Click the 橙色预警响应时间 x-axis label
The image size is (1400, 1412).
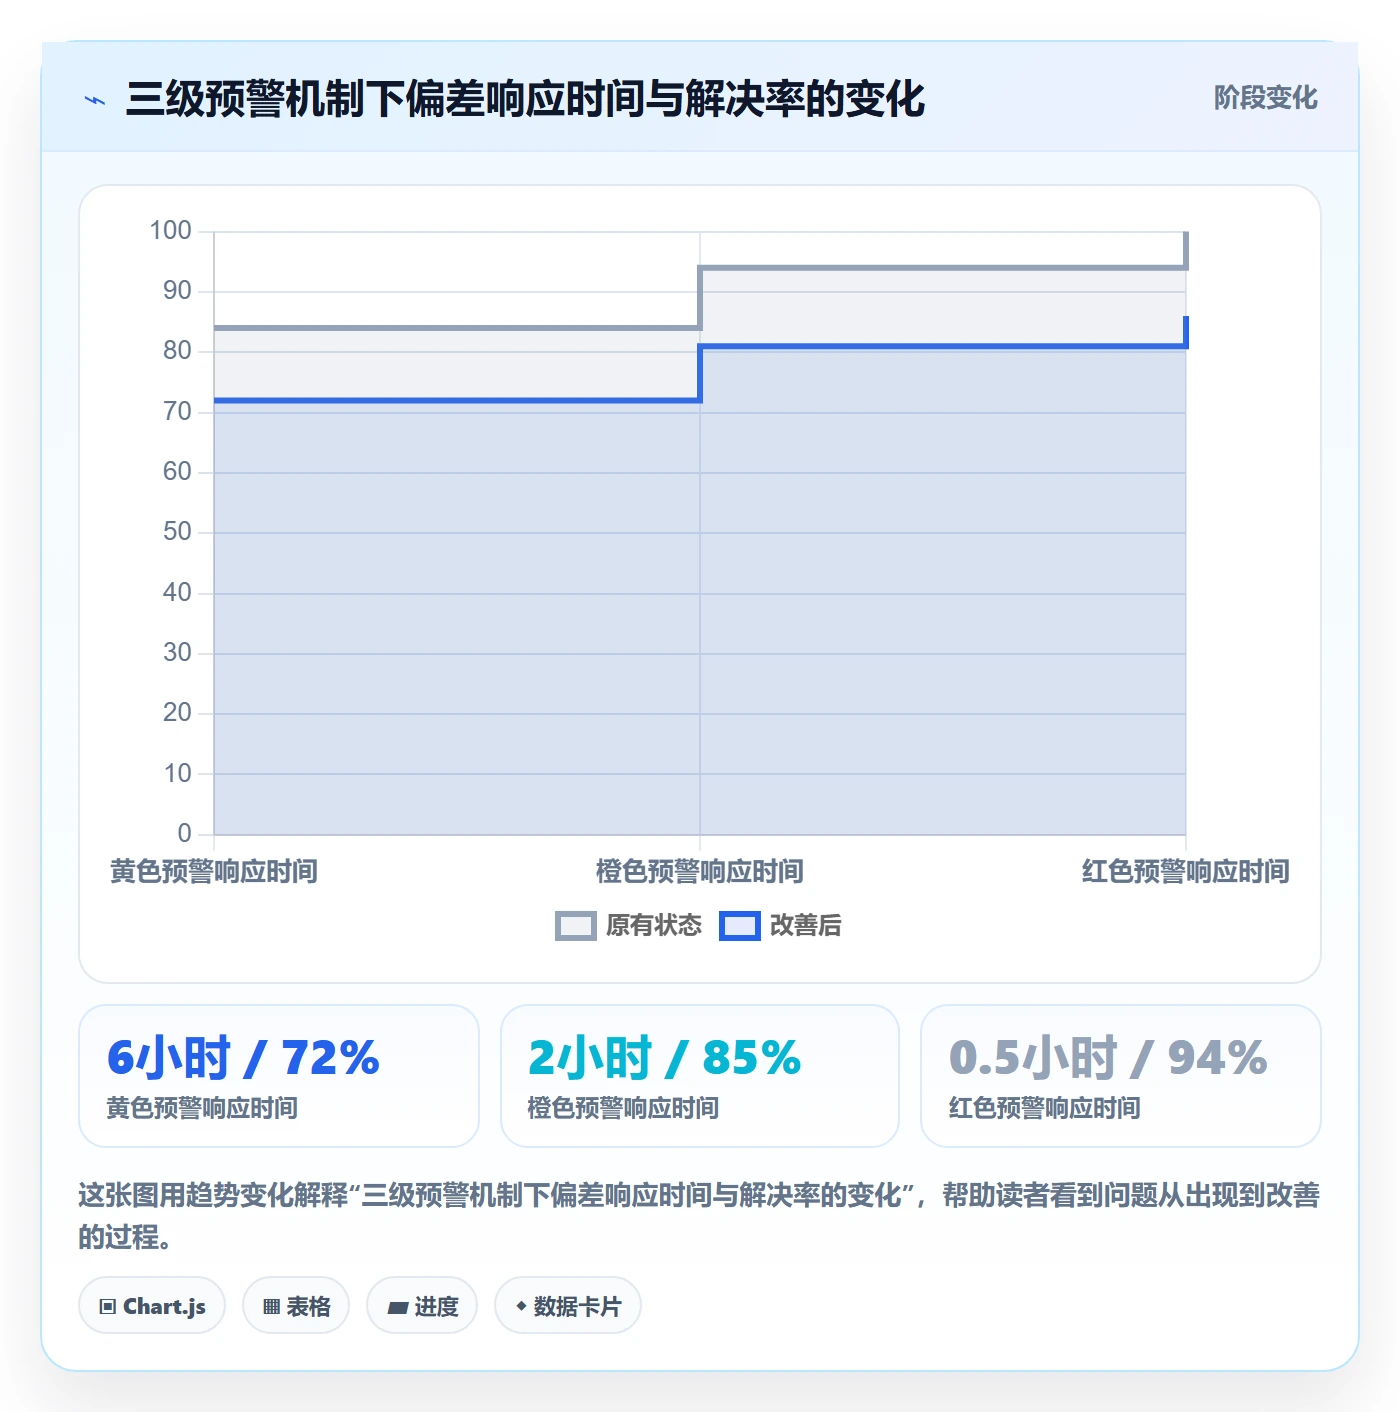[700, 871]
